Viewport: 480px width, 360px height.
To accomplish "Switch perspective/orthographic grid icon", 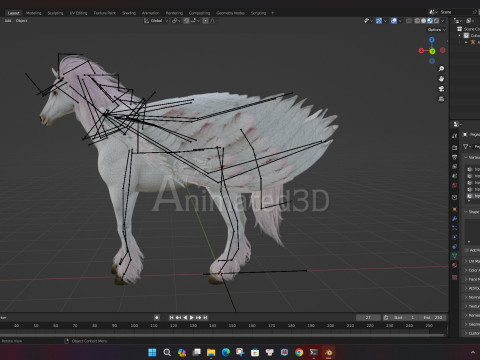I will click(x=441, y=99).
